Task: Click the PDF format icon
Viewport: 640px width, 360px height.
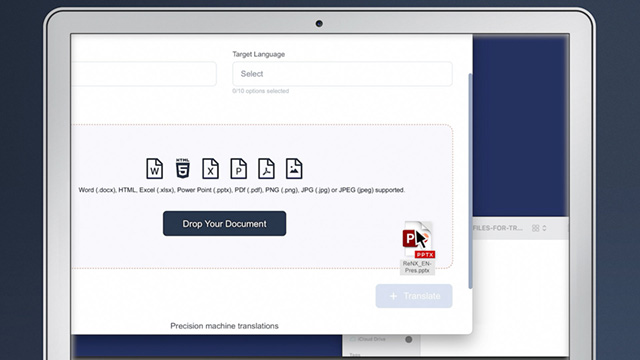Action: (266, 169)
